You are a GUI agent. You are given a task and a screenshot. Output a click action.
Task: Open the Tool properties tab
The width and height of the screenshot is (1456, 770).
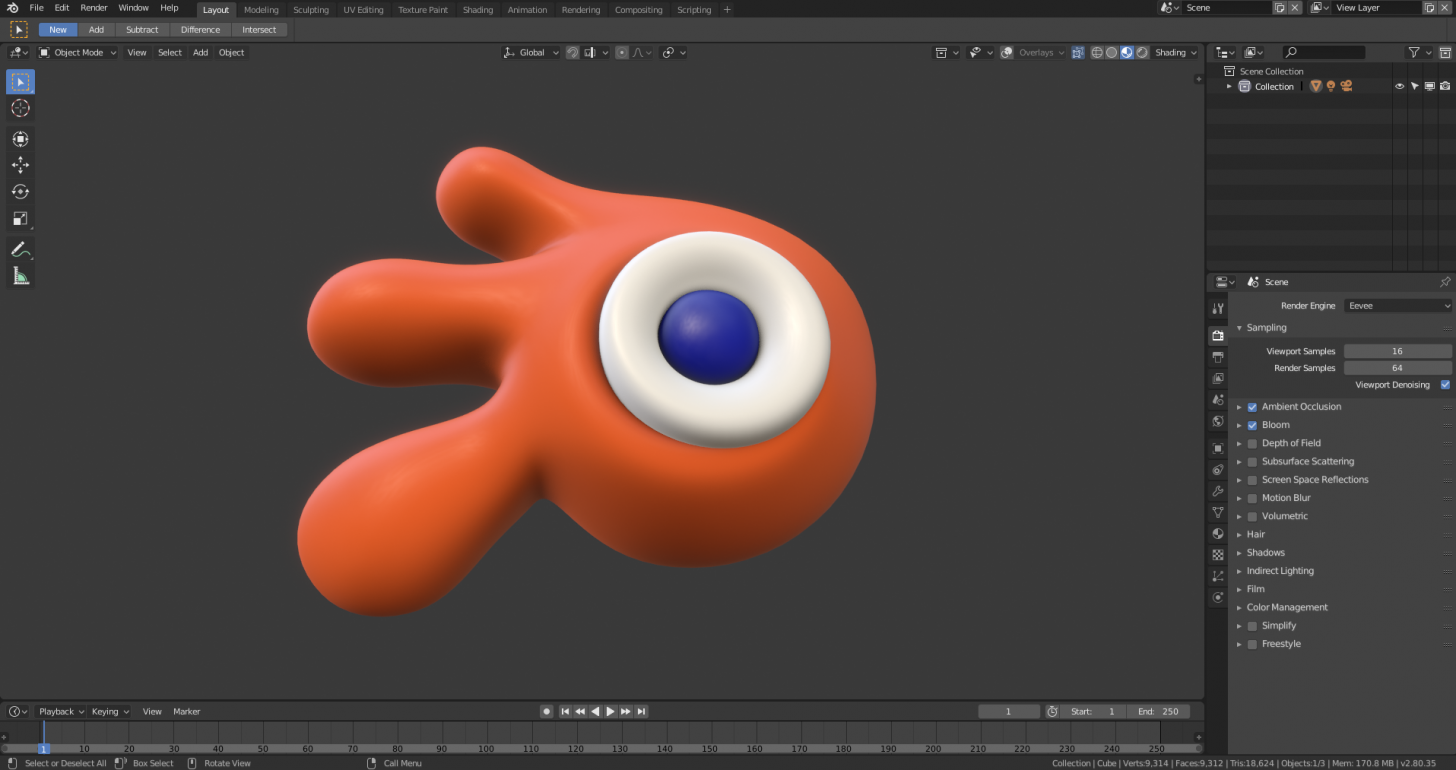point(1217,308)
